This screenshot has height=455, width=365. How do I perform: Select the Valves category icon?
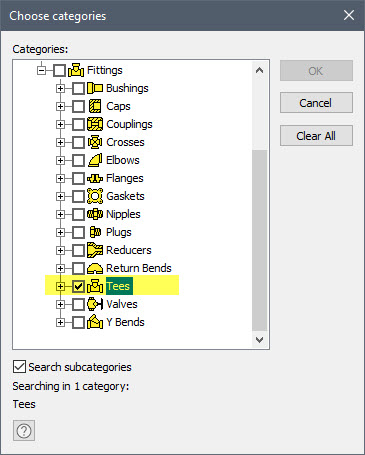point(95,304)
